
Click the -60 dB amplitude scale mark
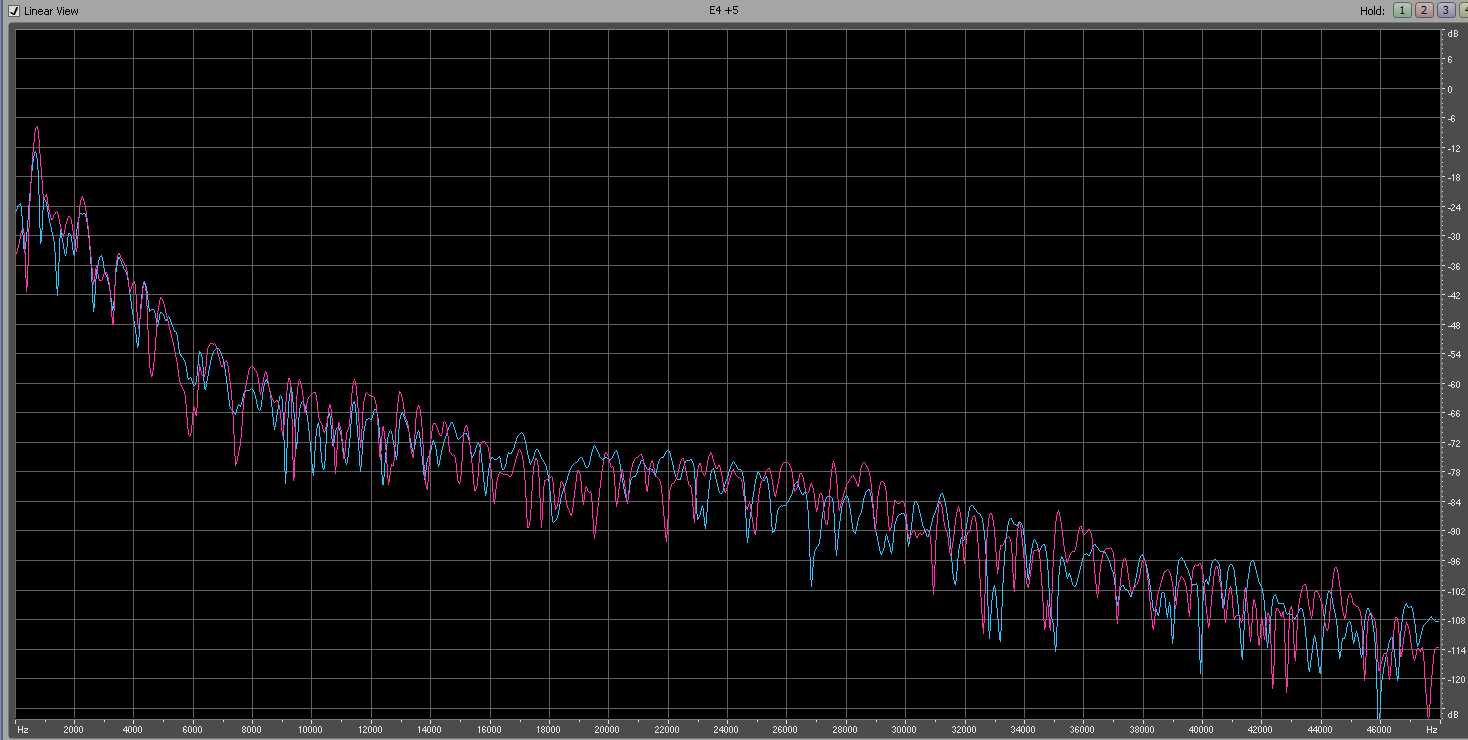point(1451,384)
